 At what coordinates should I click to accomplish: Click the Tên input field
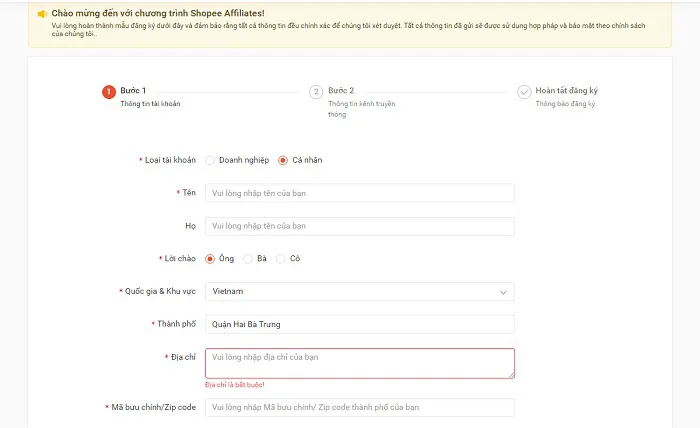click(360, 193)
